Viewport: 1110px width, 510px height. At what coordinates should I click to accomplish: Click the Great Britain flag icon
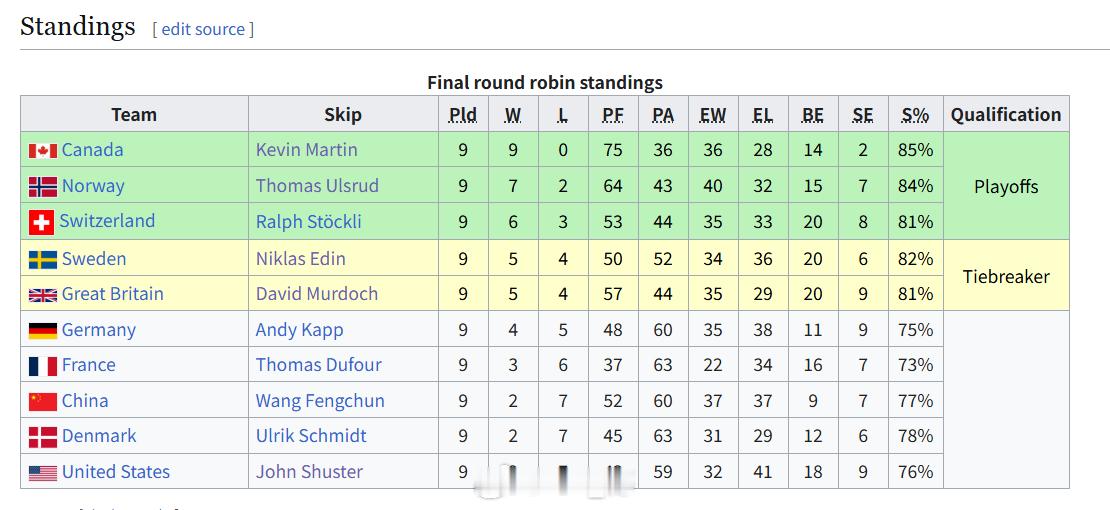42,295
